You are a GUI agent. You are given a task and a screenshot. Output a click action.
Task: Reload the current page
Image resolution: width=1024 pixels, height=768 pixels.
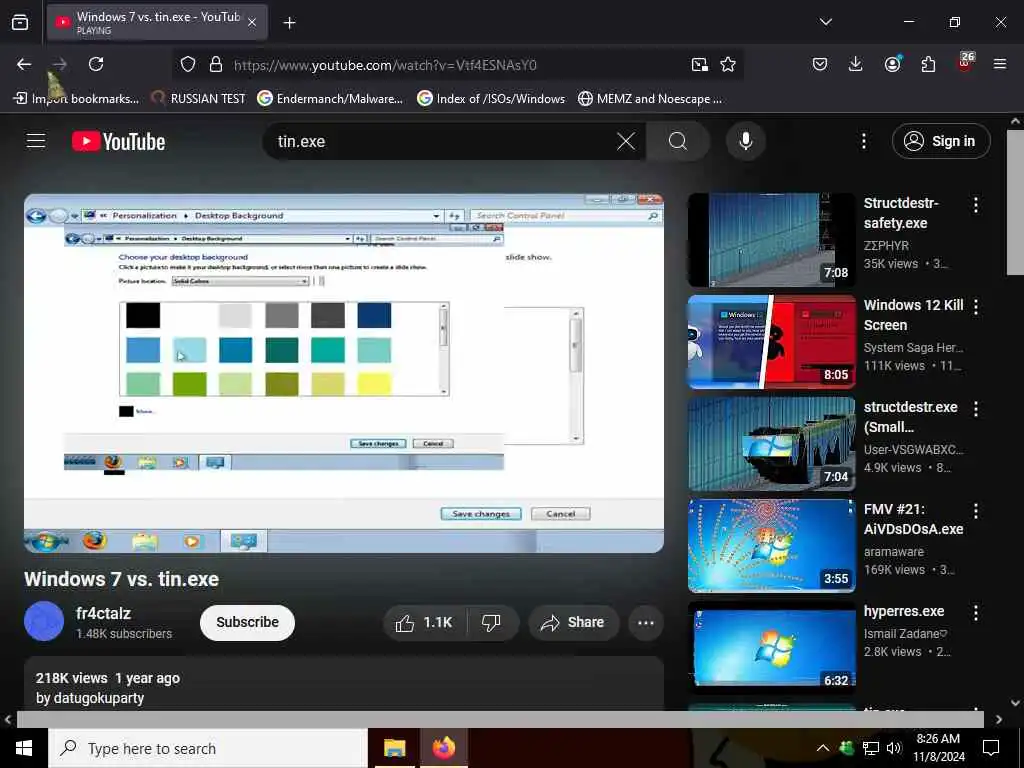[x=96, y=64]
